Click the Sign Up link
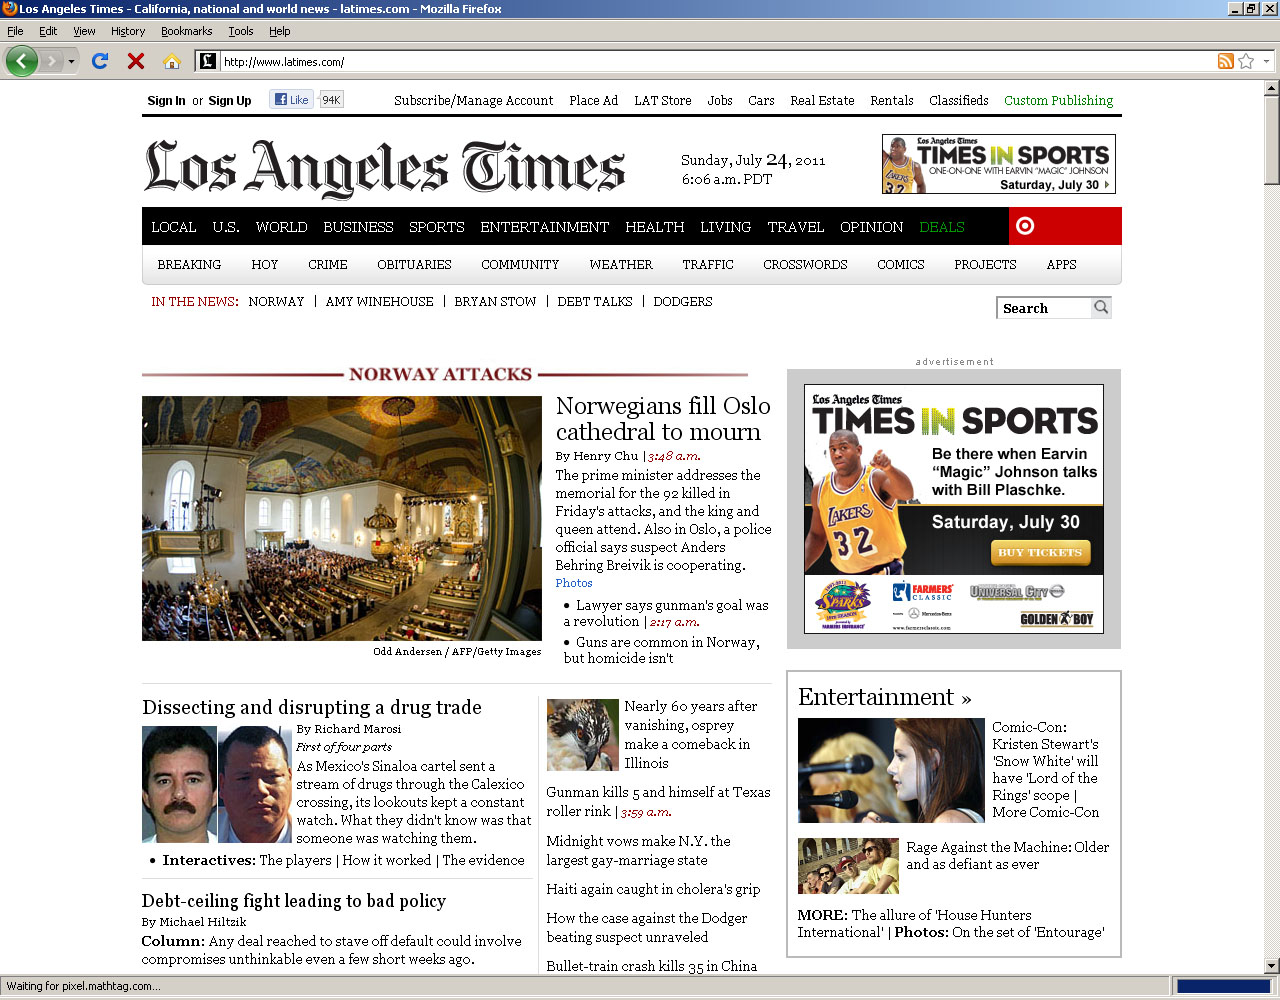1280x1000 pixels. pyautogui.click(x=230, y=100)
